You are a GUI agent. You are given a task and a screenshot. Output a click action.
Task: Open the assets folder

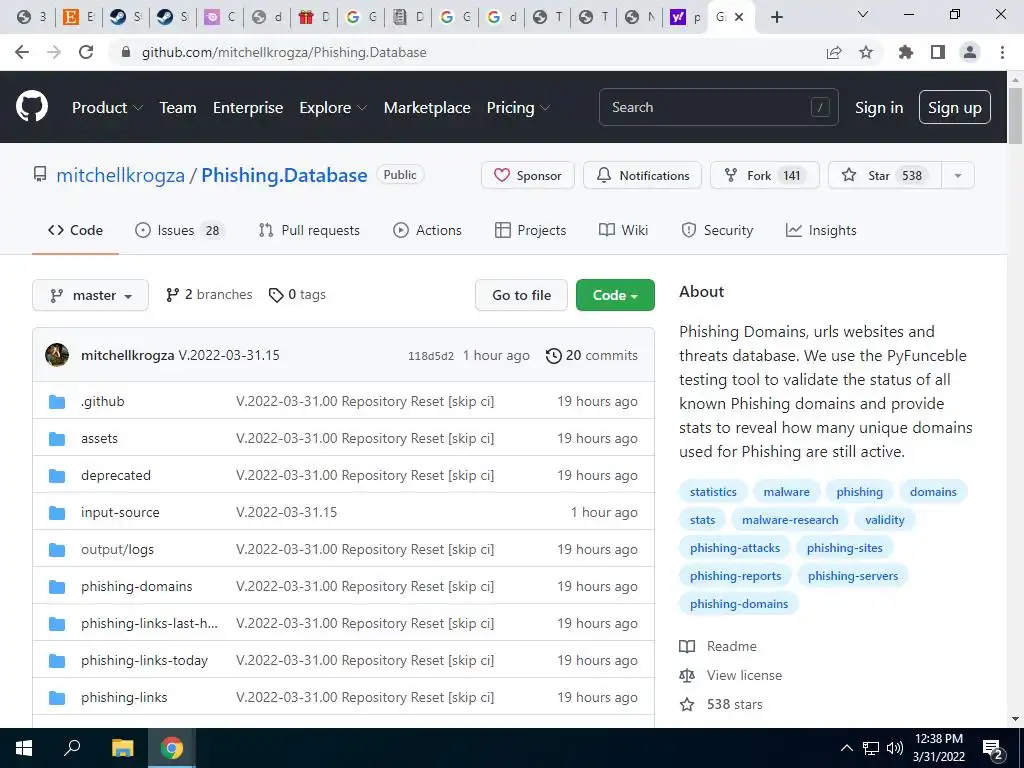coord(99,438)
